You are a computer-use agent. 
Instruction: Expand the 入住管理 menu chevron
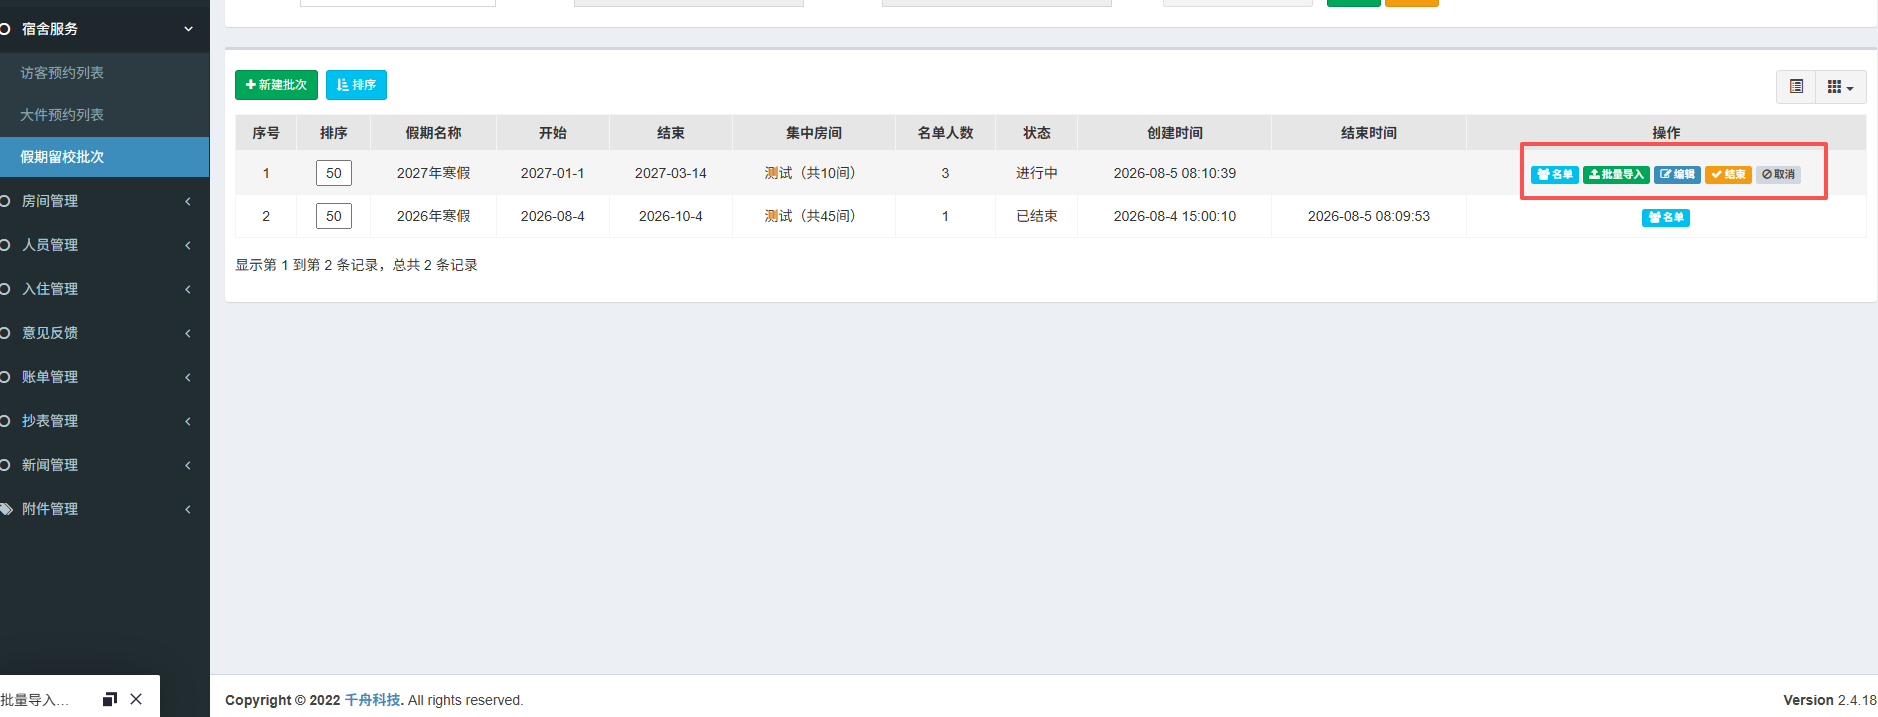pos(188,289)
